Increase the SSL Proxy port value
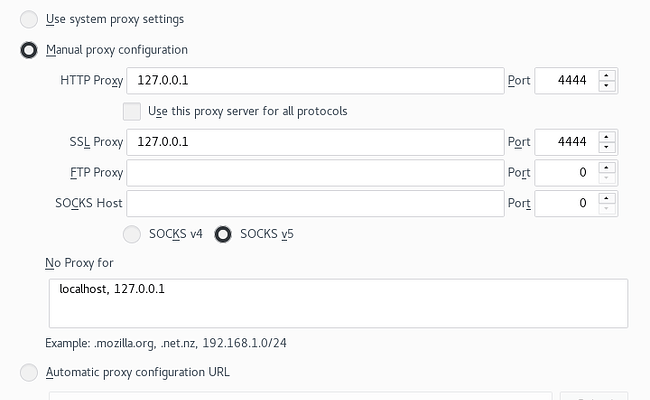 pos(606,137)
